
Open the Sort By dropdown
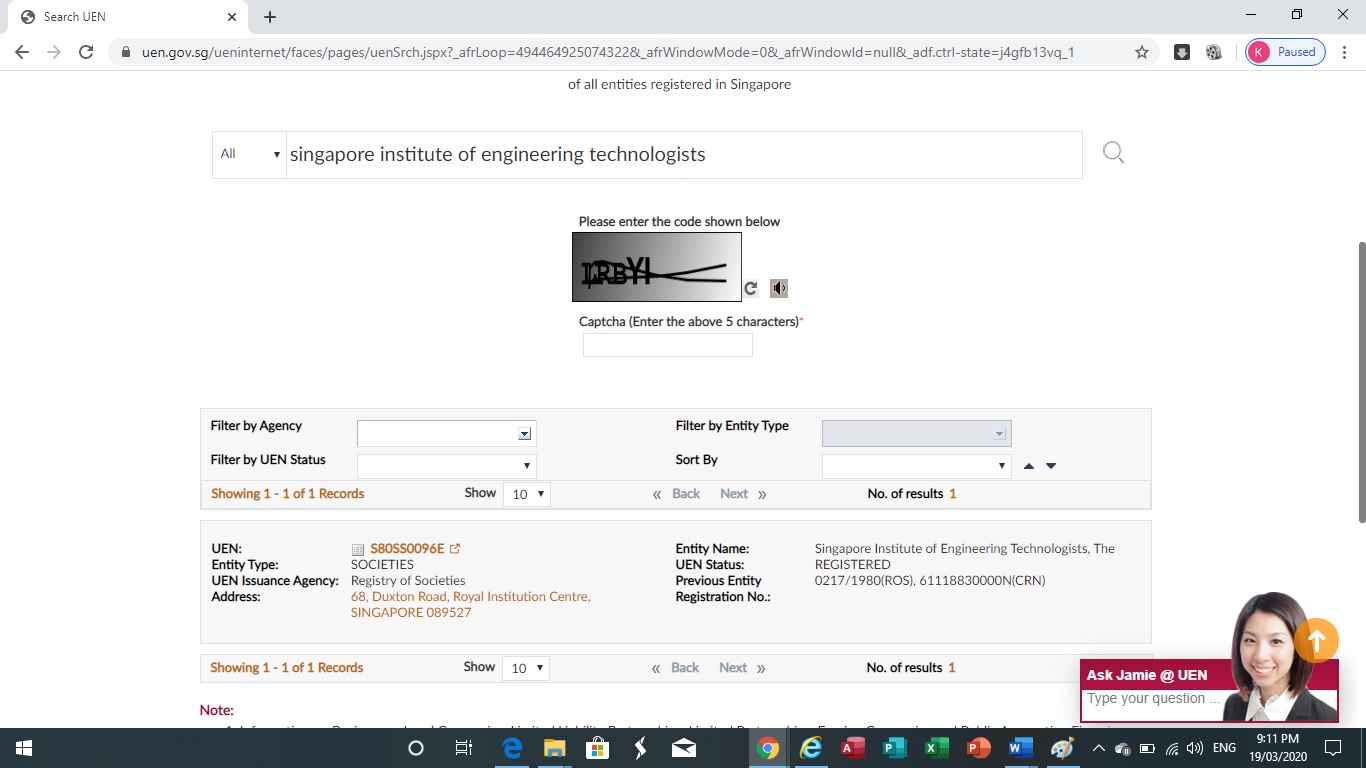(x=916, y=466)
